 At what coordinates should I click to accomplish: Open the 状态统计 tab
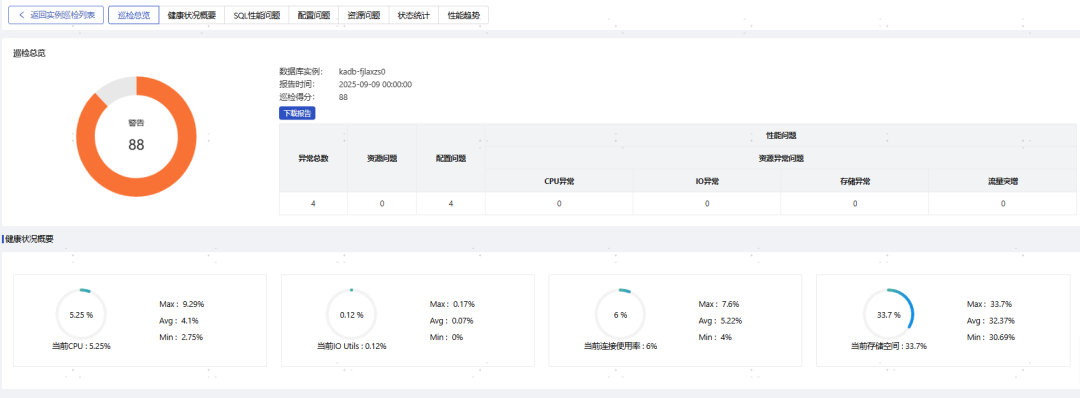click(x=414, y=15)
